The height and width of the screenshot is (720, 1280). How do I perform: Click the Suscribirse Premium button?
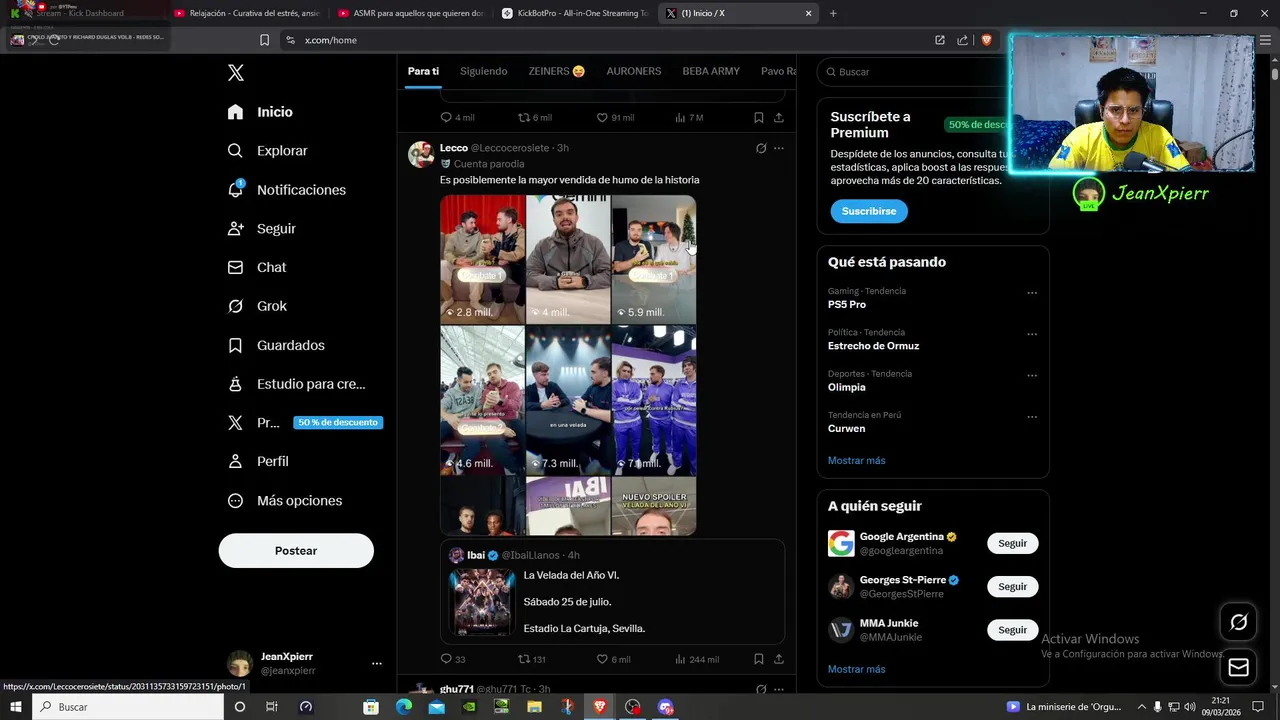869,211
